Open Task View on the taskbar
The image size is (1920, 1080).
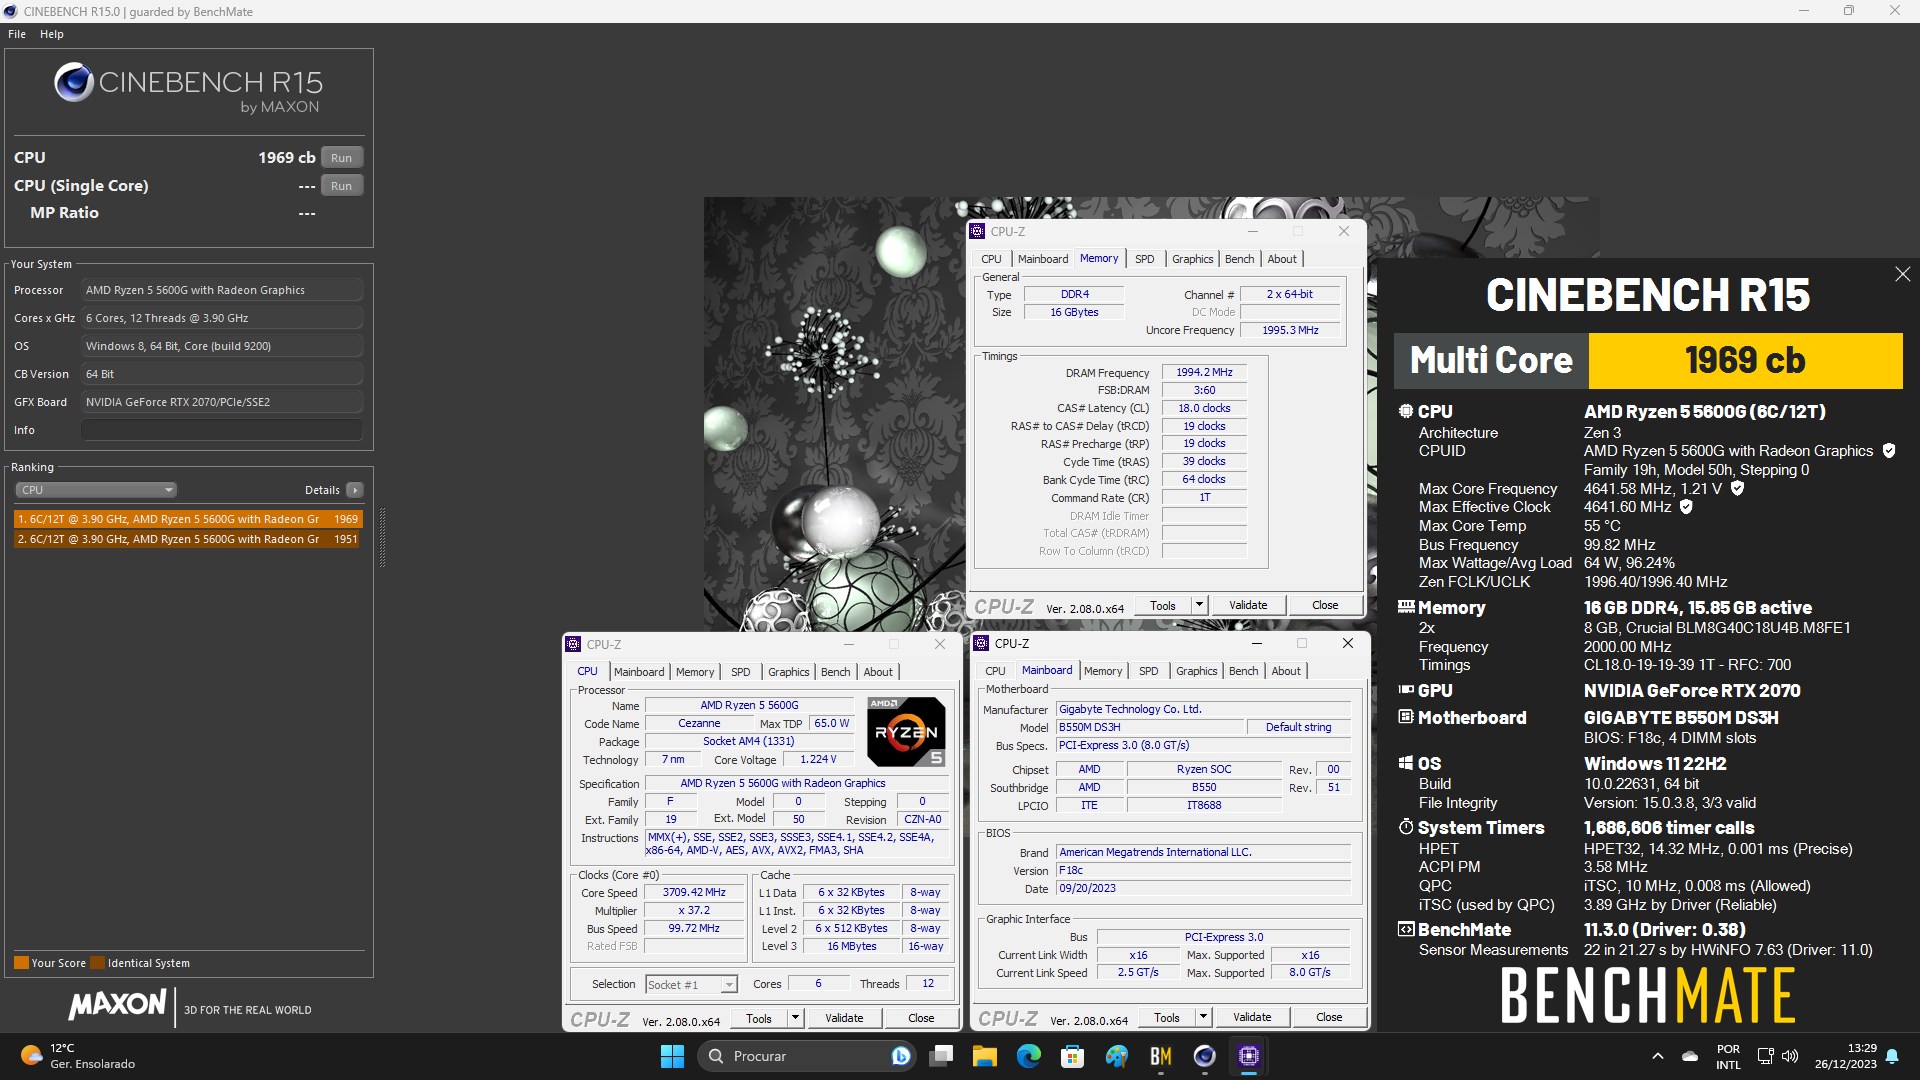pos(941,1056)
